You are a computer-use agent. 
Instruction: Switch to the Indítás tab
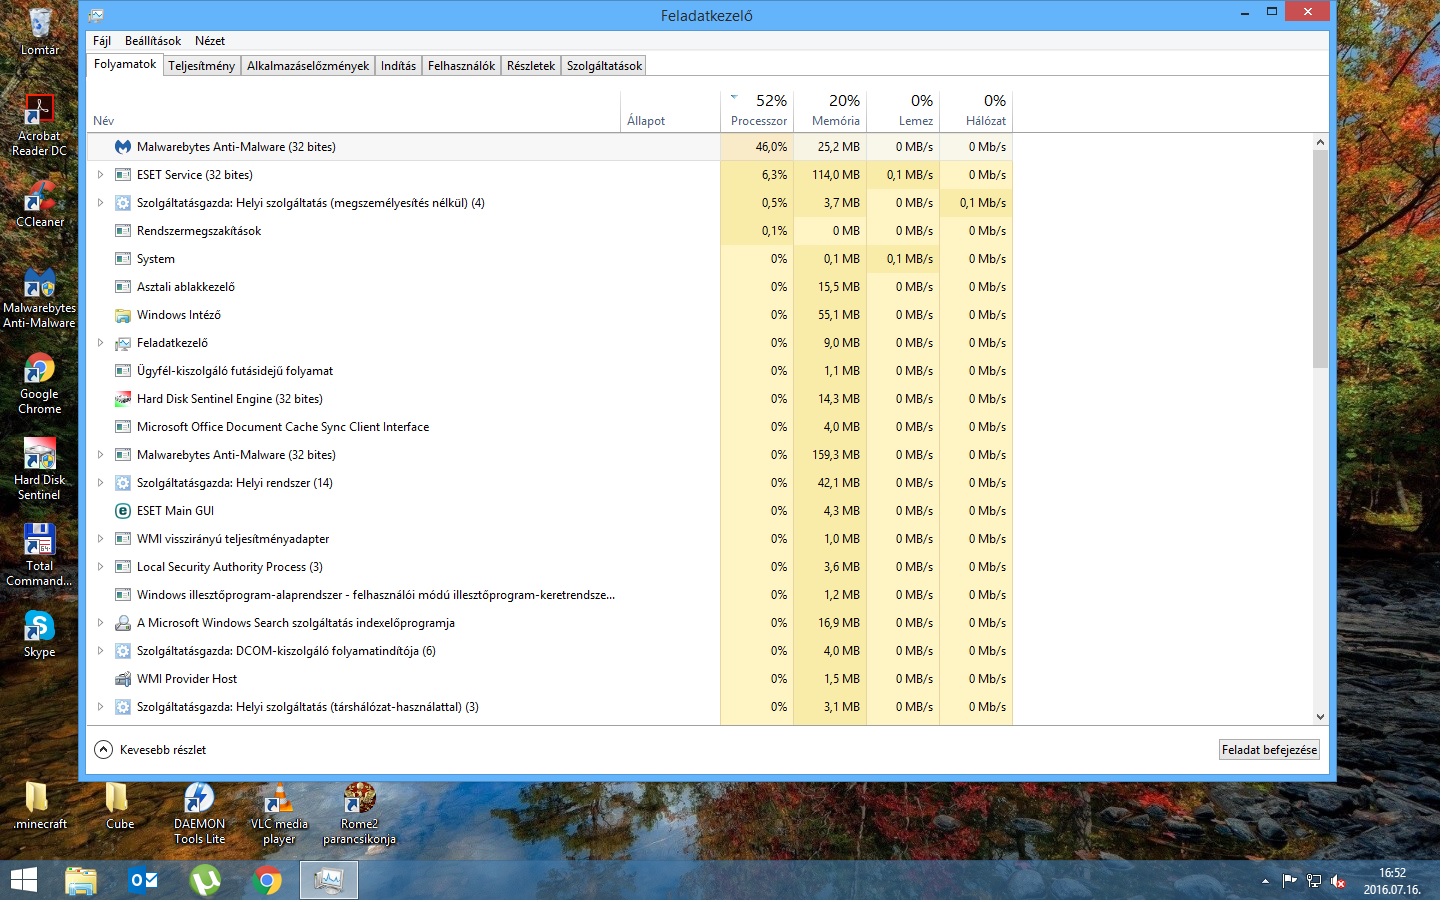coord(398,66)
